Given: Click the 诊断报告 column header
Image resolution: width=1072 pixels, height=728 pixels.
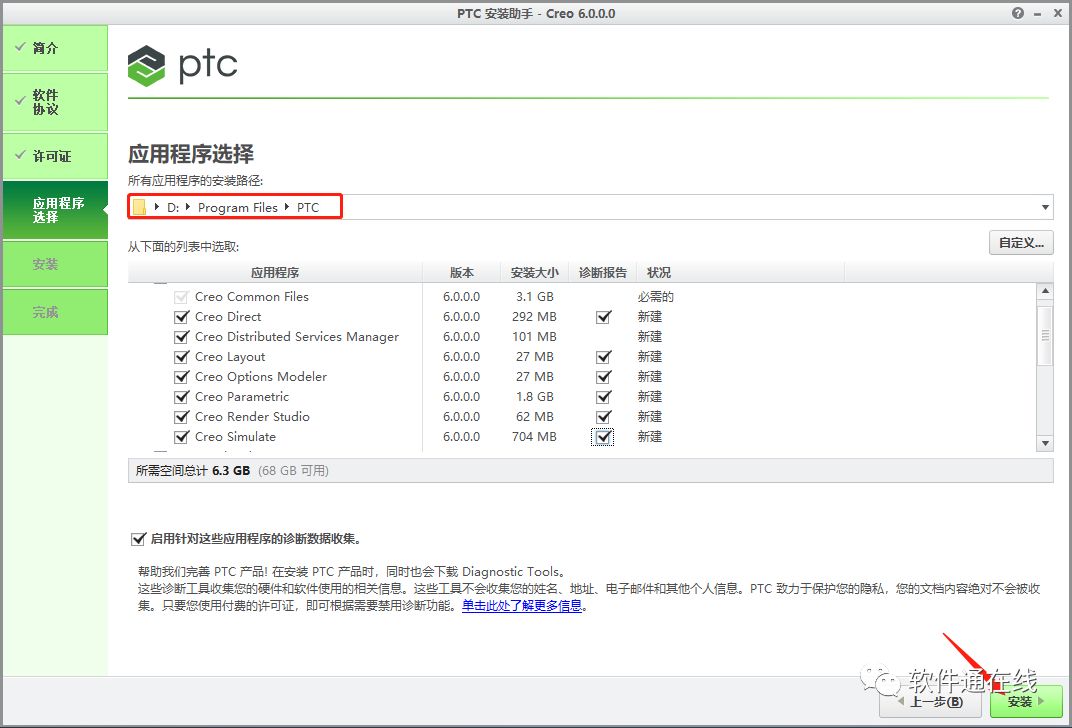Looking at the screenshot, I should [x=602, y=273].
